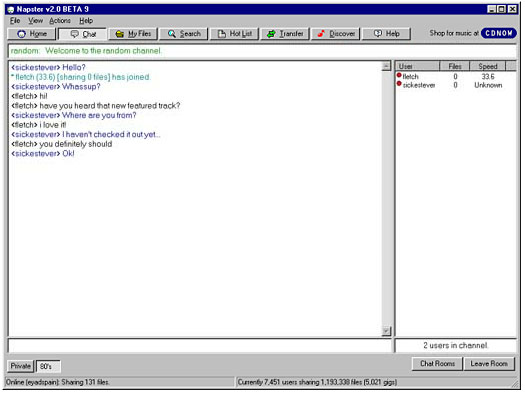Viewport: 525px width, 393px height.
Task: Open the Chat toolbar button
Action: [83, 34]
